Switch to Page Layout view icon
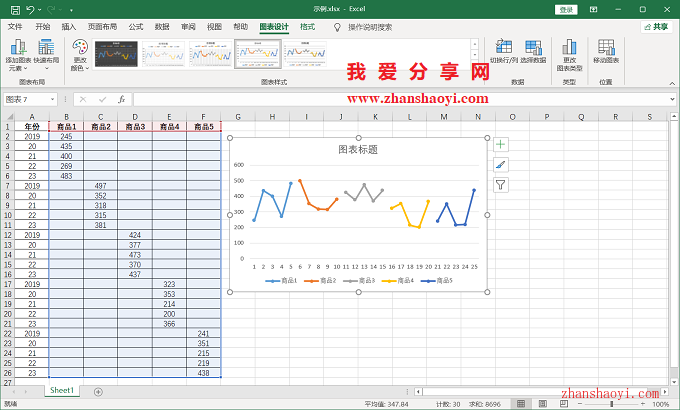Viewport: 680px width, 410px height. point(543,404)
